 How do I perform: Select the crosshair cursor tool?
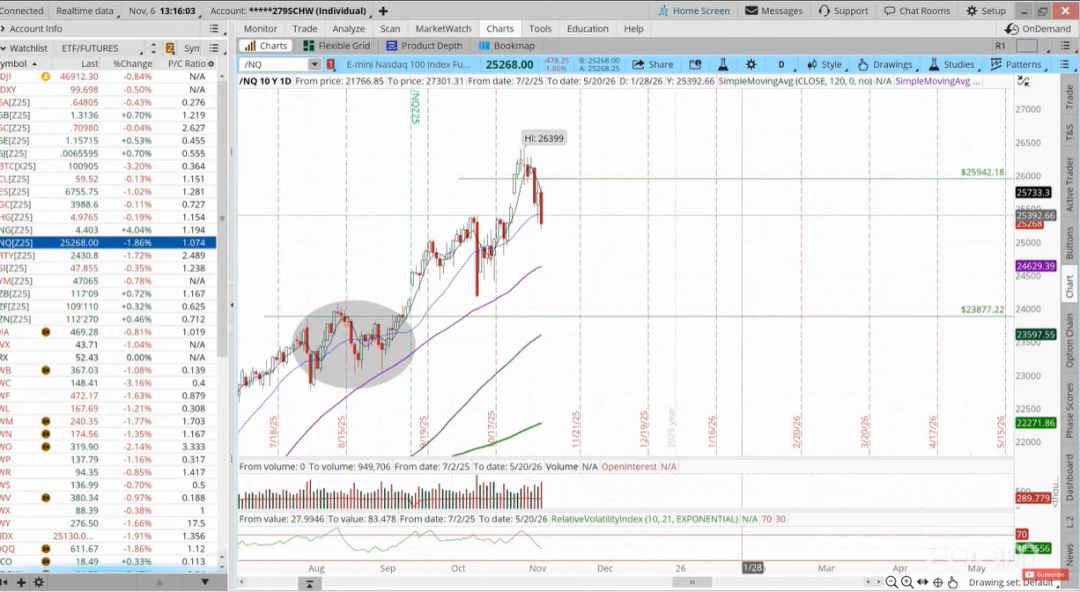point(937,582)
